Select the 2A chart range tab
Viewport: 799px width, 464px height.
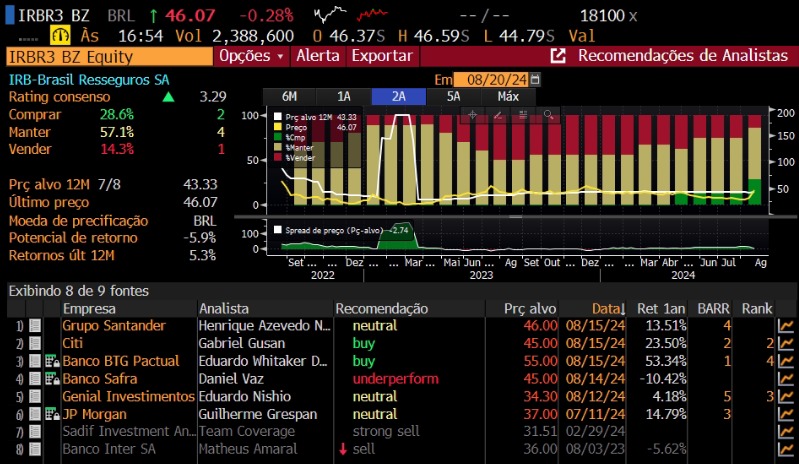pyautogui.click(x=398, y=97)
